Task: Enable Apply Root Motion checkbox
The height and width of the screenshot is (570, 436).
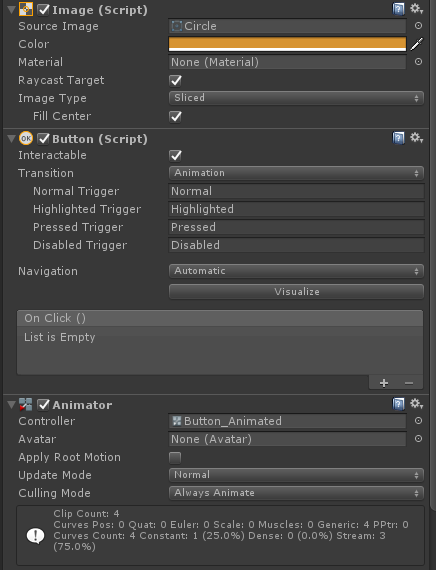Action: pyautogui.click(x=175, y=457)
